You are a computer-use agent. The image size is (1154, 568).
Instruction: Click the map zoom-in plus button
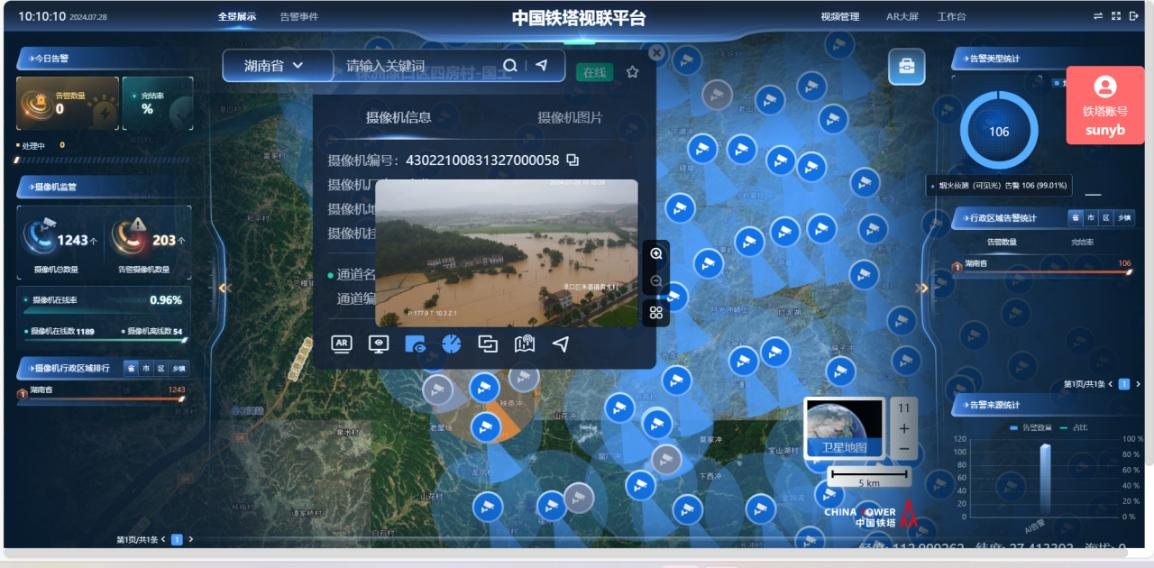point(904,428)
